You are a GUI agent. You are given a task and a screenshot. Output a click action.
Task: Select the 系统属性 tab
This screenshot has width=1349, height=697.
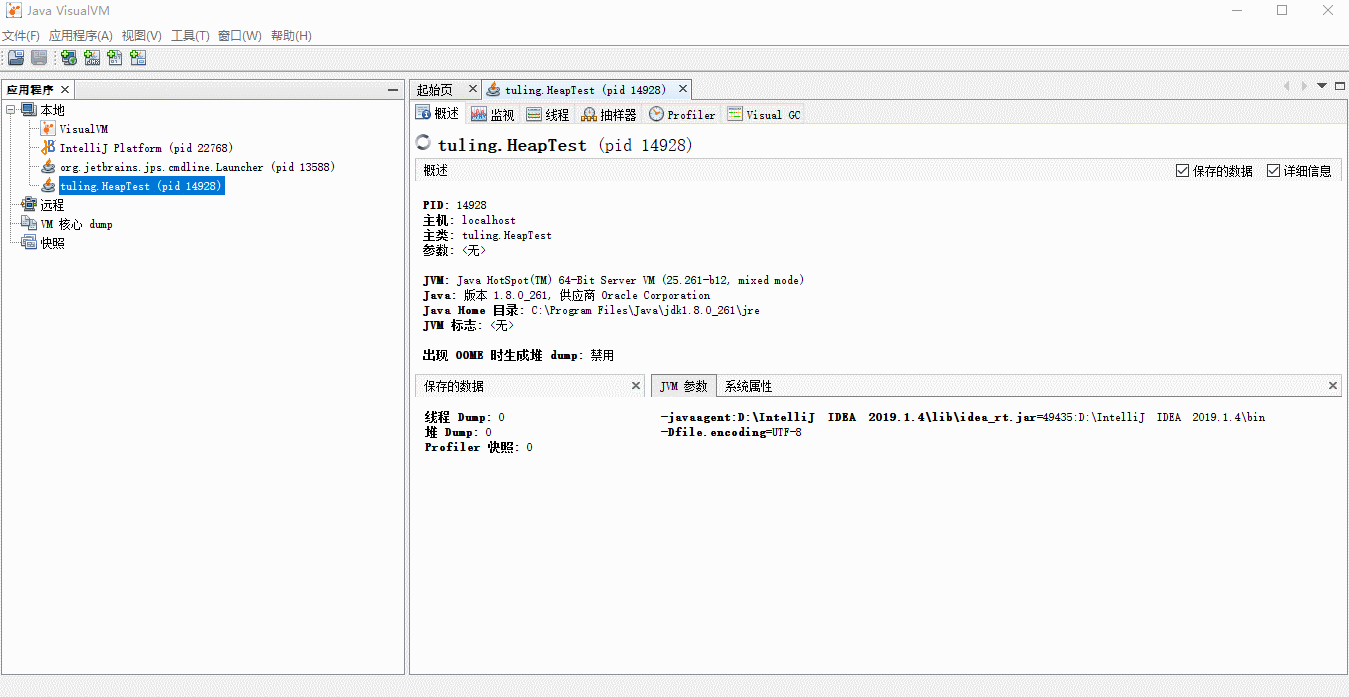pos(749,386)
